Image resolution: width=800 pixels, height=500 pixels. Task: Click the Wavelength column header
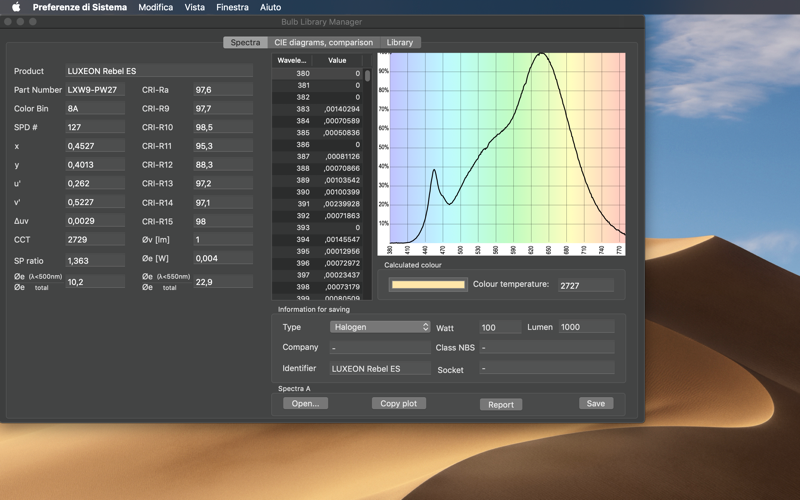pos(292,60)
